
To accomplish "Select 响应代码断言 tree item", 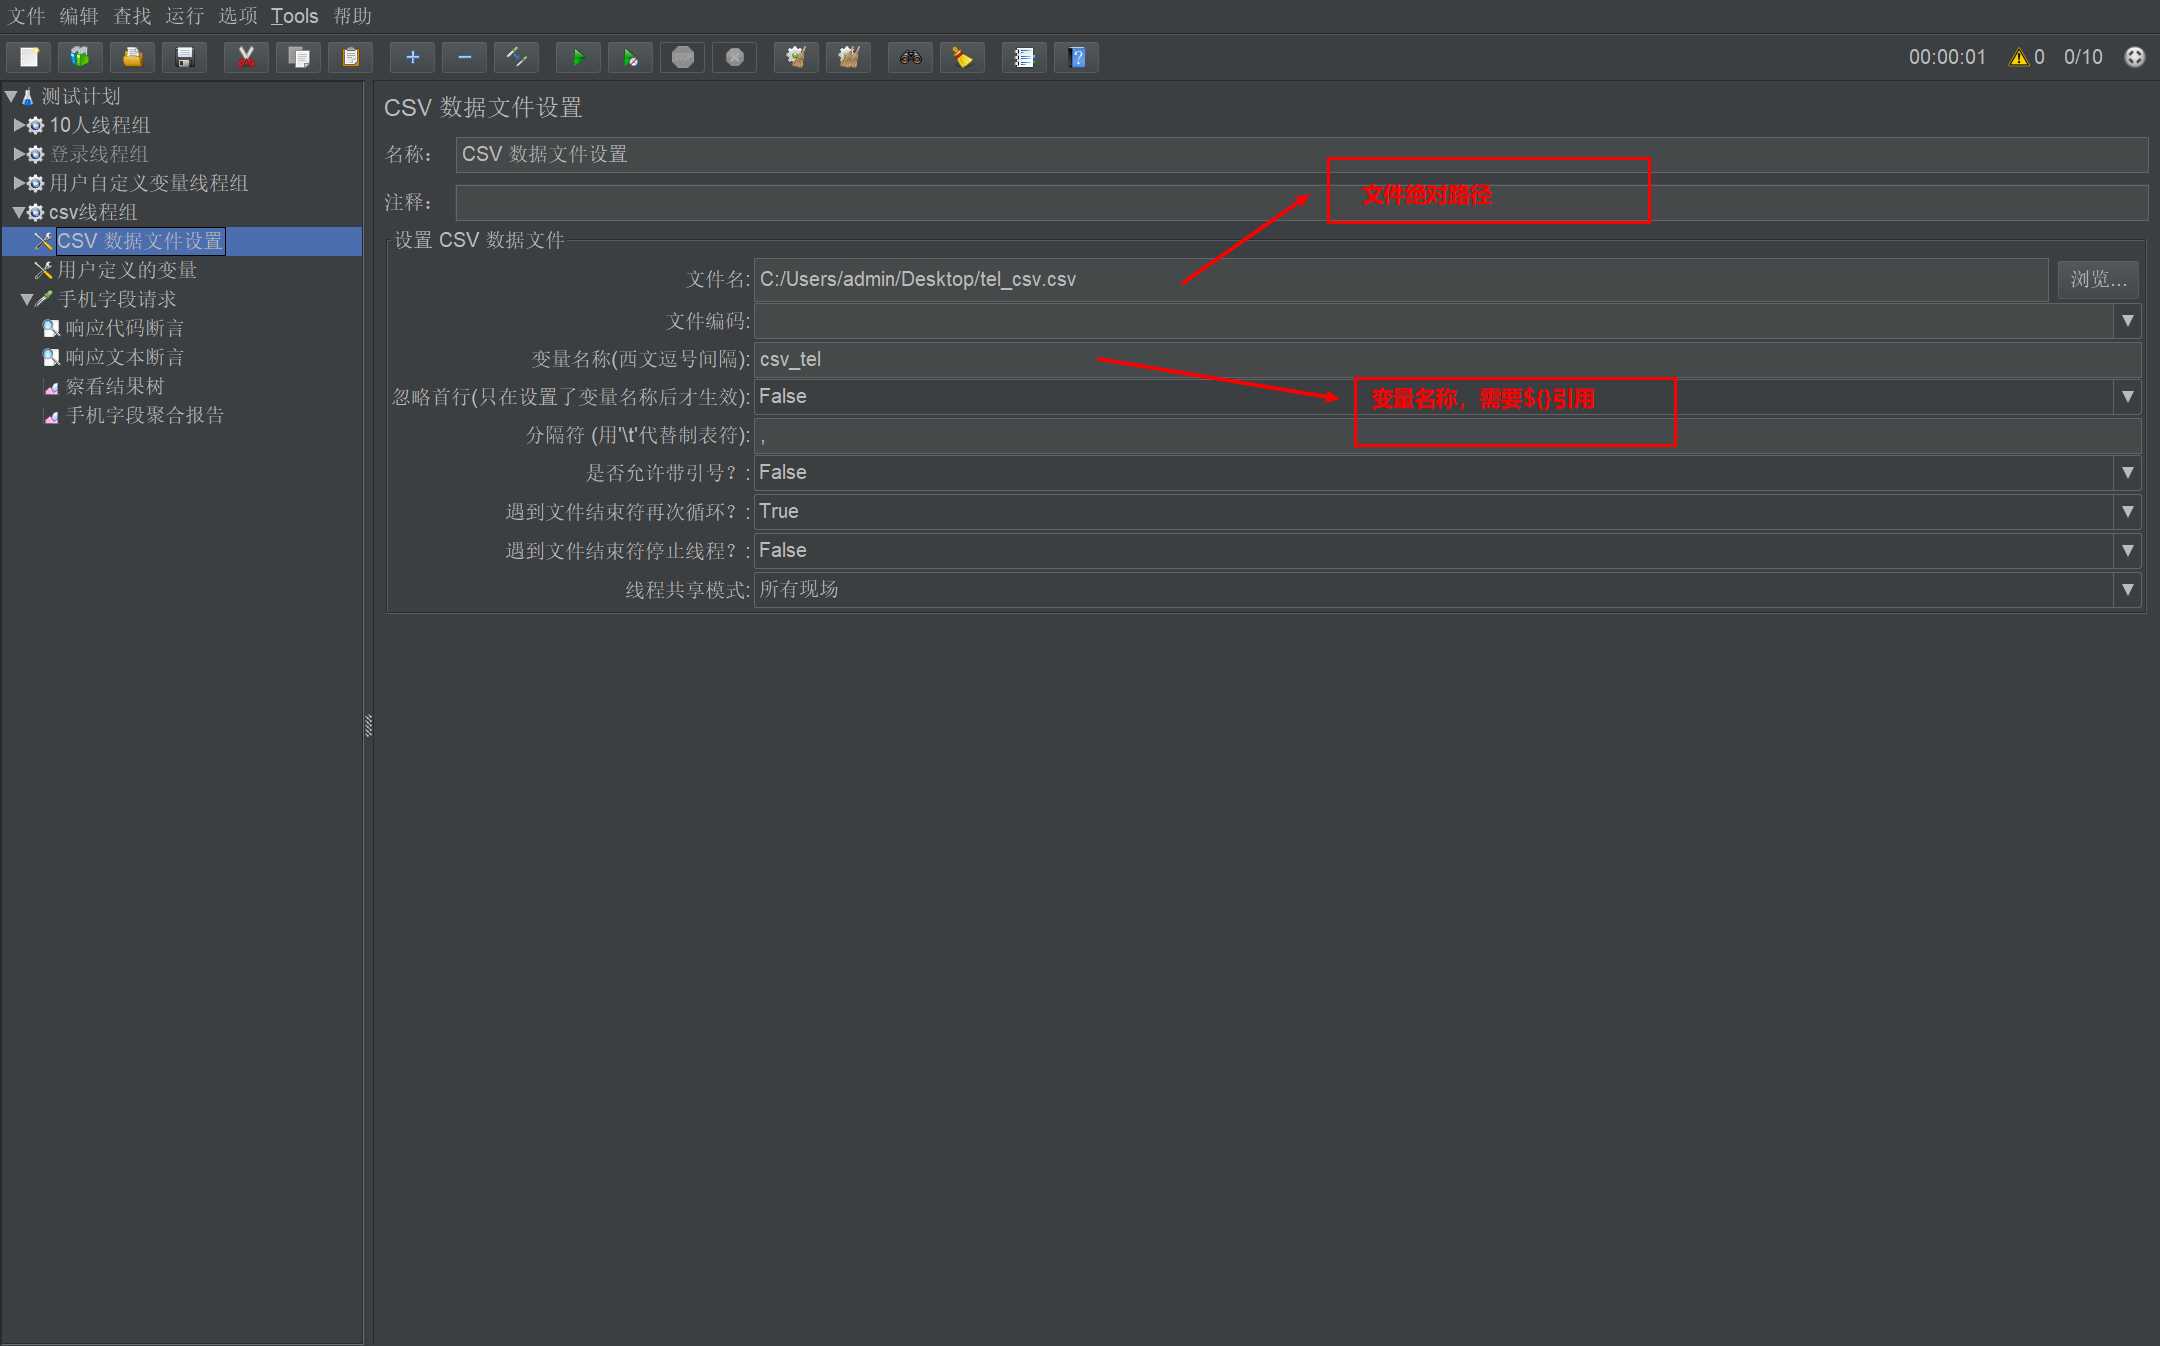I will [x=125, y=328].
